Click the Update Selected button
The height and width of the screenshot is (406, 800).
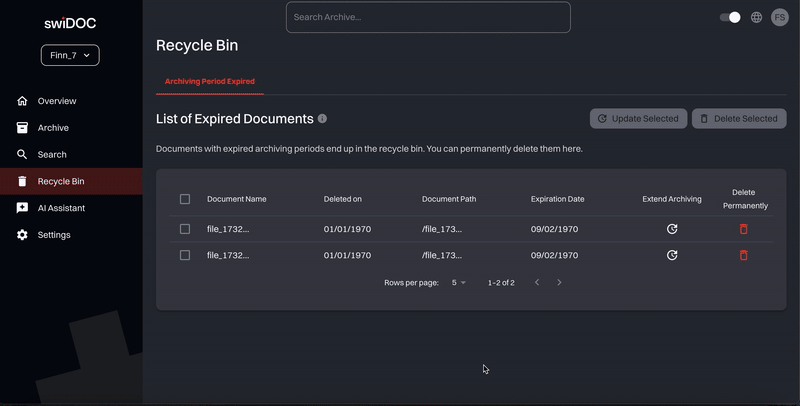638,119
